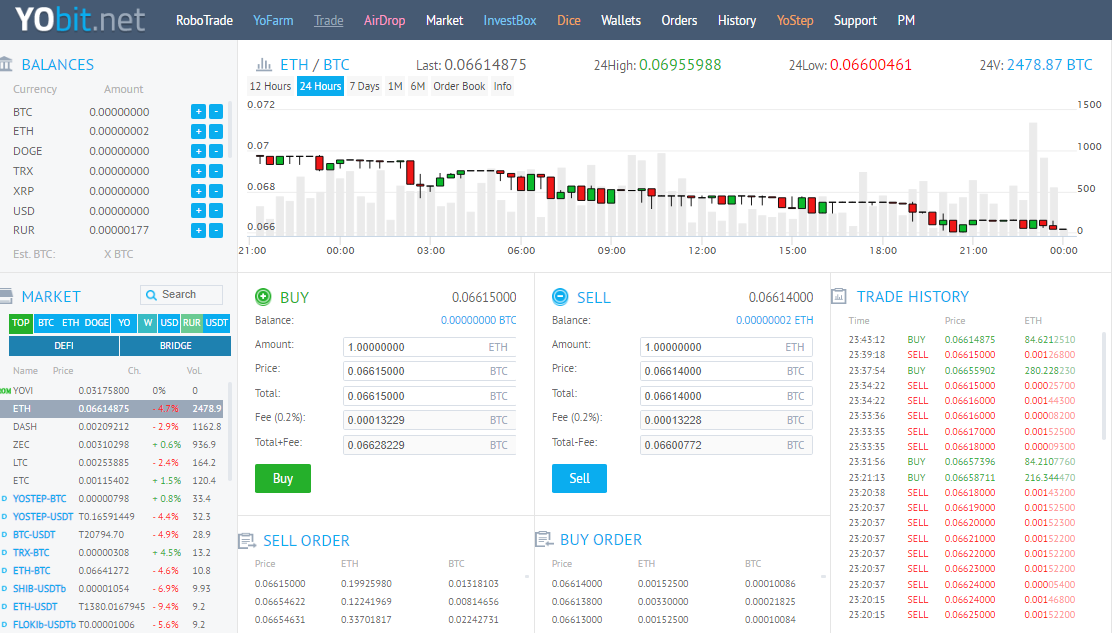Screen dimensions: 1112x633
Task: Click the green Buy button
Action: point(283,478)
